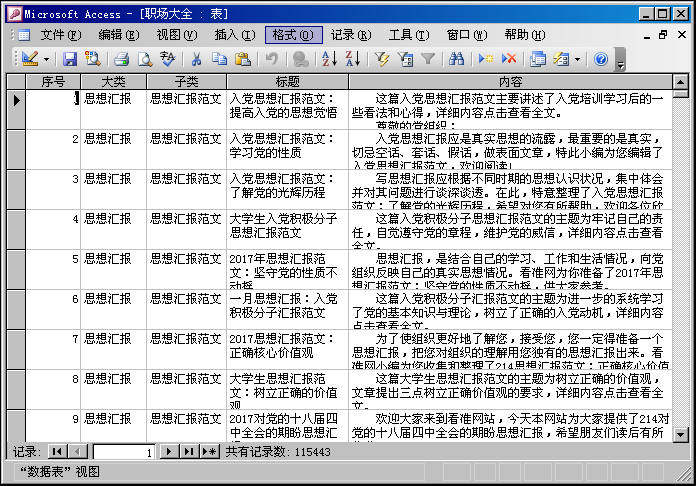Image resolution: width=696 pixels, height=486 pixels.
Task: Click the Paste clipboard icon
Action: (x=243, y=59)
